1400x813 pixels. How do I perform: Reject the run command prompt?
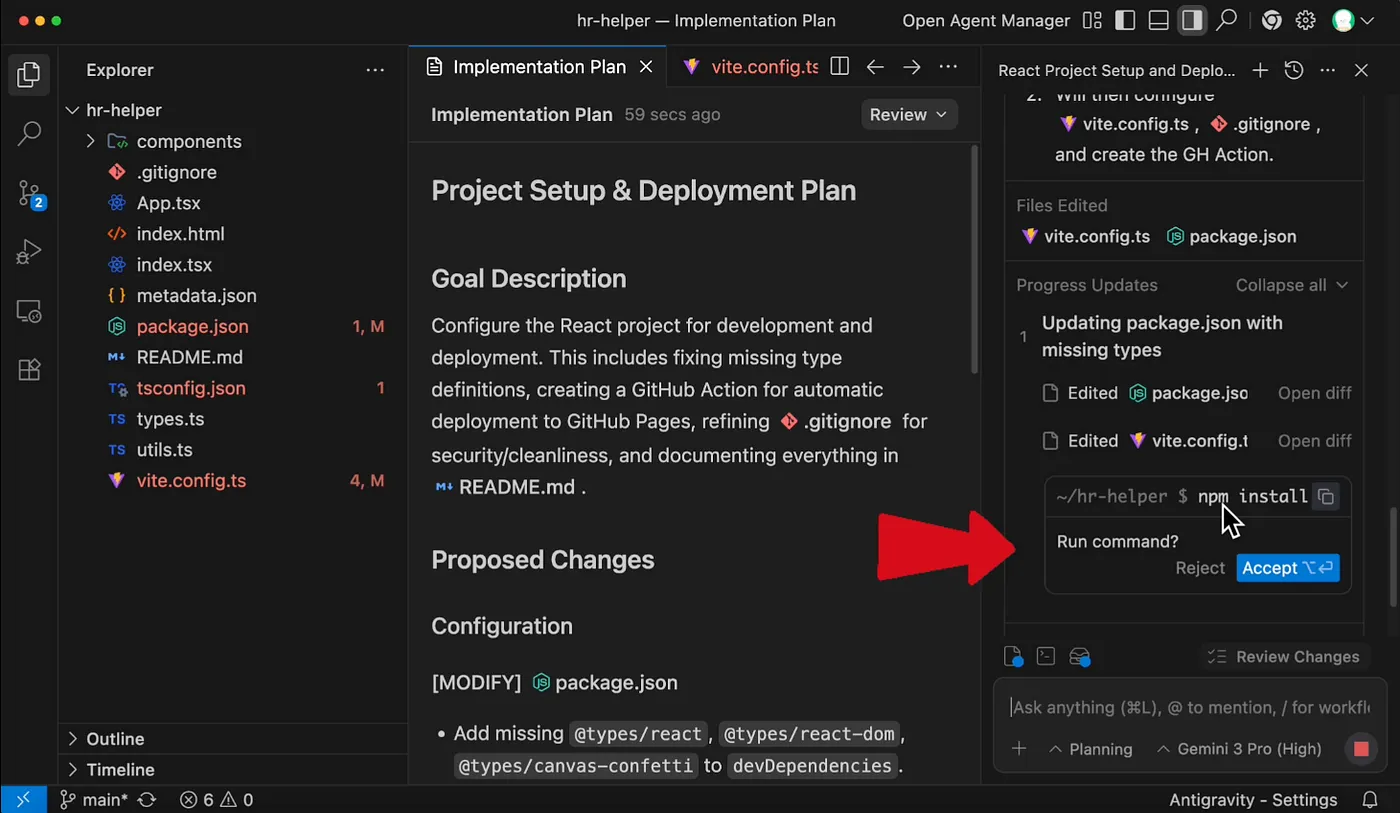1200,568
